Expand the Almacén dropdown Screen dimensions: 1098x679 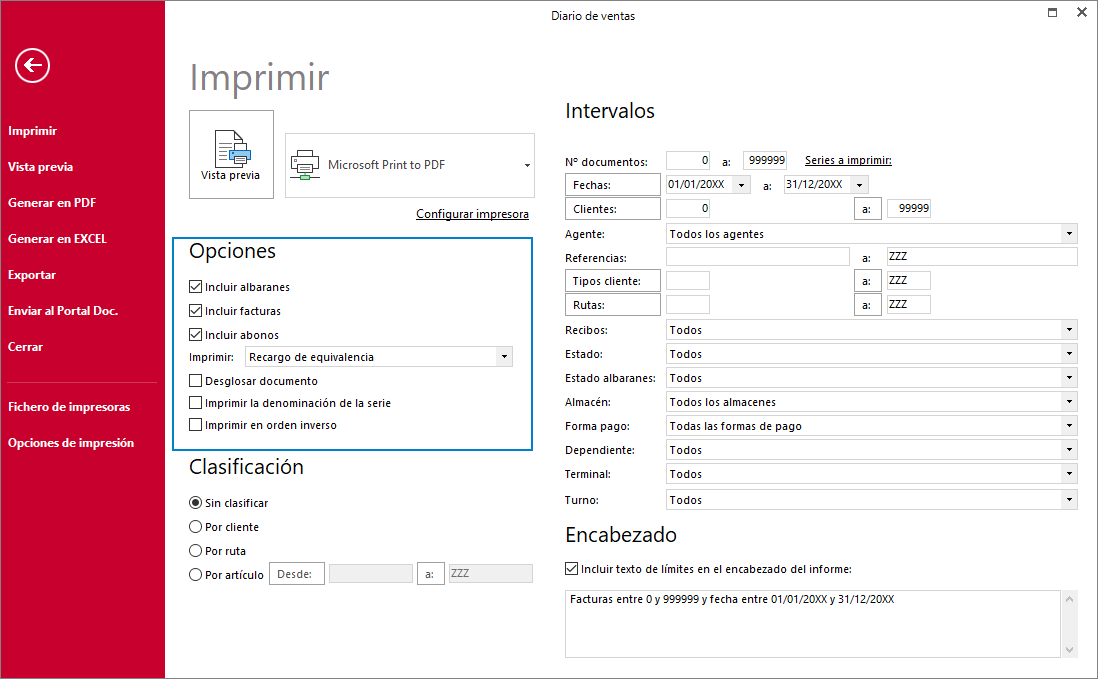coord(1069,402)
